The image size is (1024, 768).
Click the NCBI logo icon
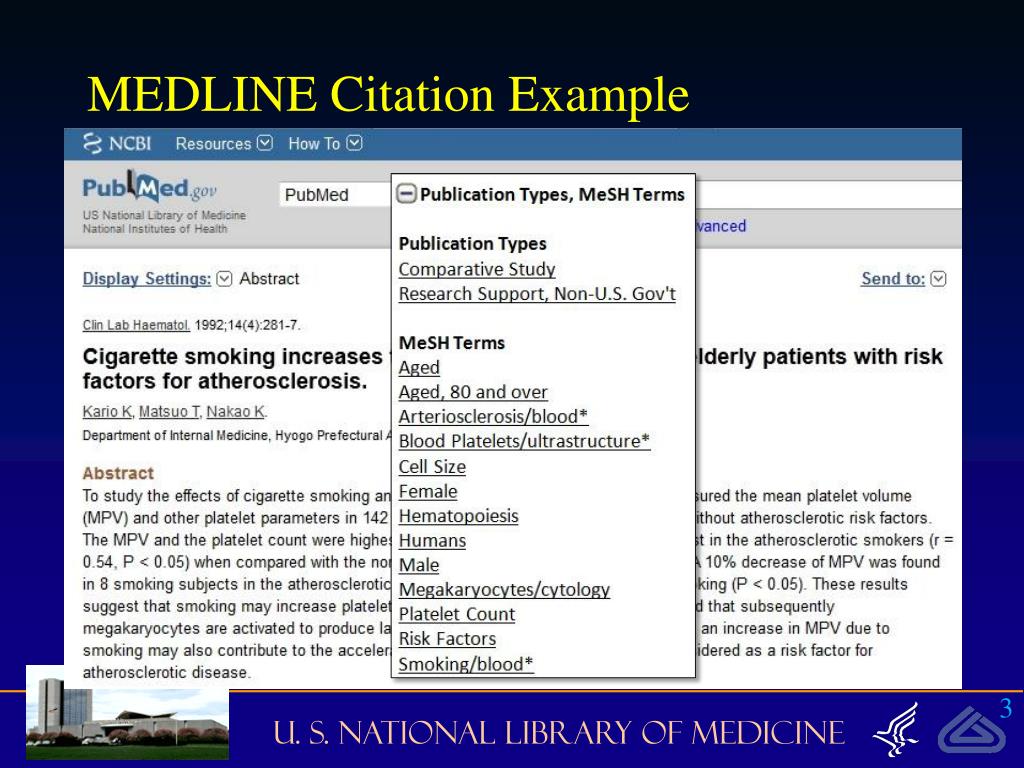coord(93,144)
